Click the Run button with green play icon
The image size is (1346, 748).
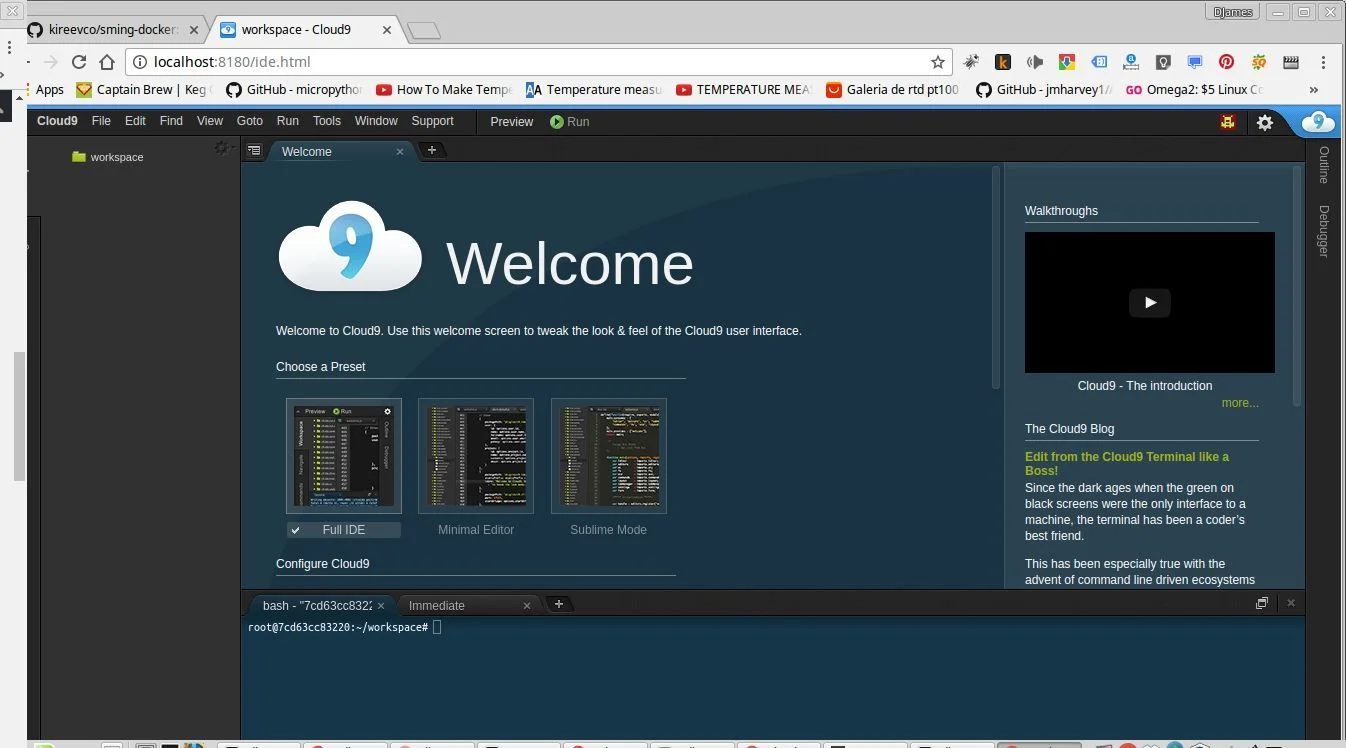point(570,122)
